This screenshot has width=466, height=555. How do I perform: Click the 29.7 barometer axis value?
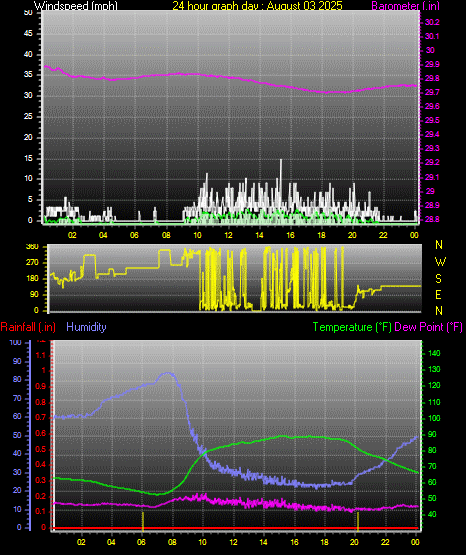tap(432, 92)
